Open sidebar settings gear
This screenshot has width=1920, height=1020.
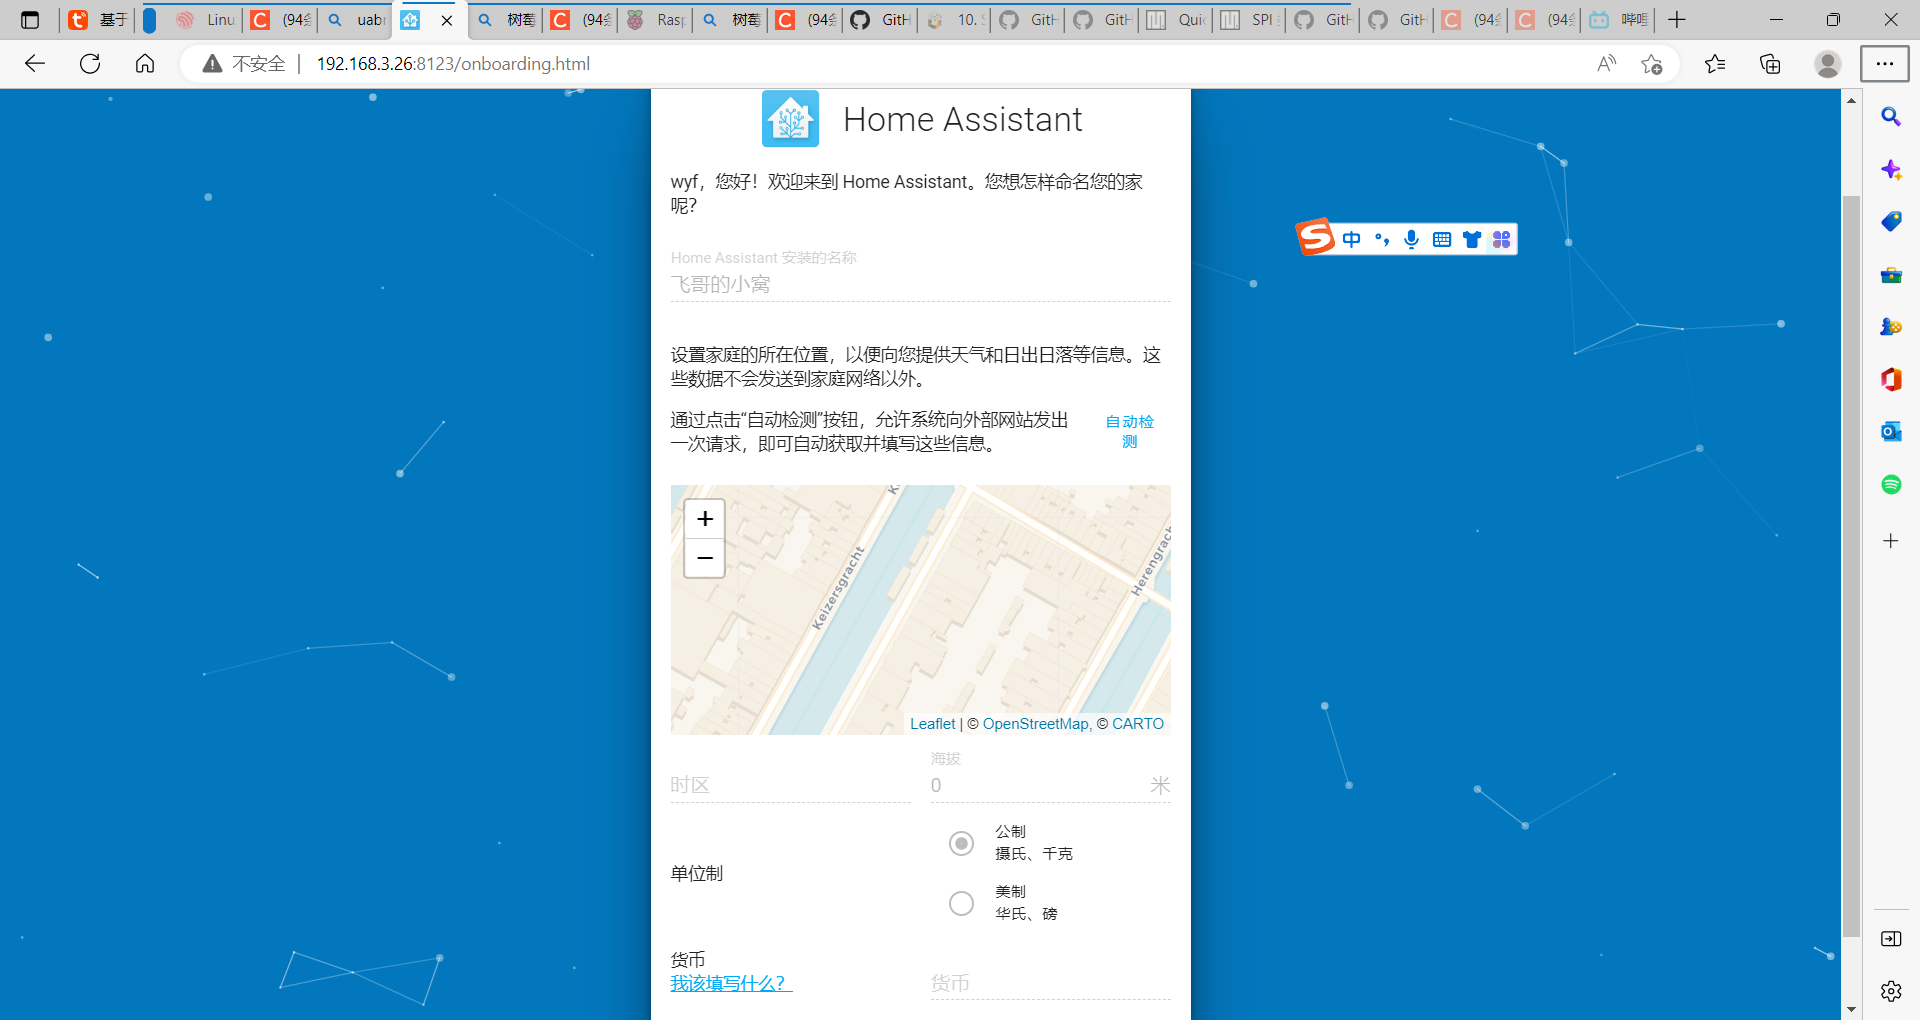click(x=1891, y=991)
